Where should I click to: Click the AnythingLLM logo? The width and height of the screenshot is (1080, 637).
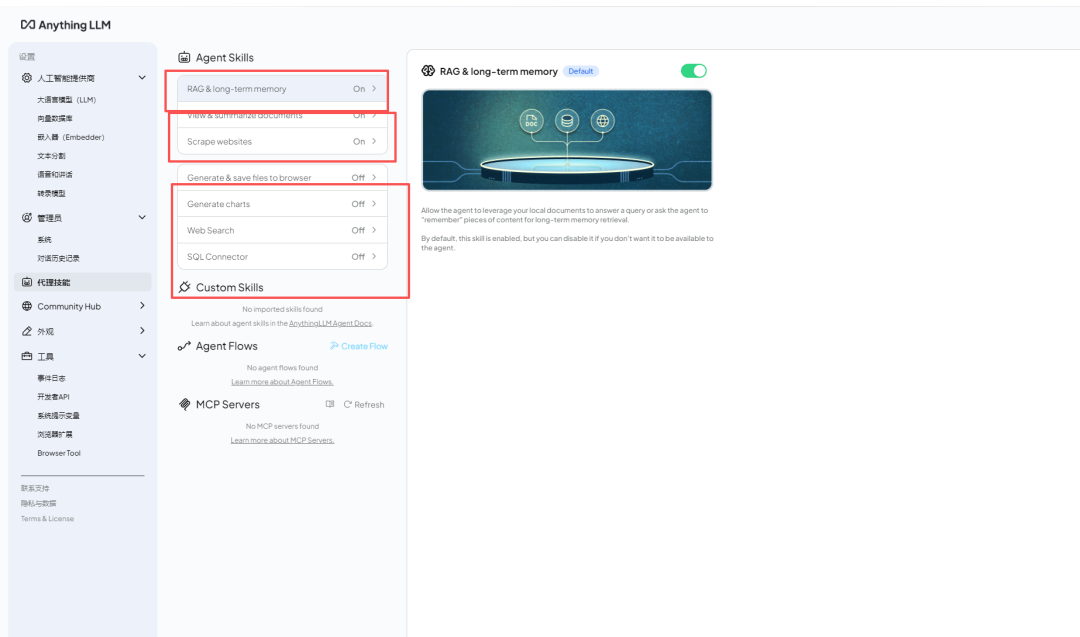point(65,25)
